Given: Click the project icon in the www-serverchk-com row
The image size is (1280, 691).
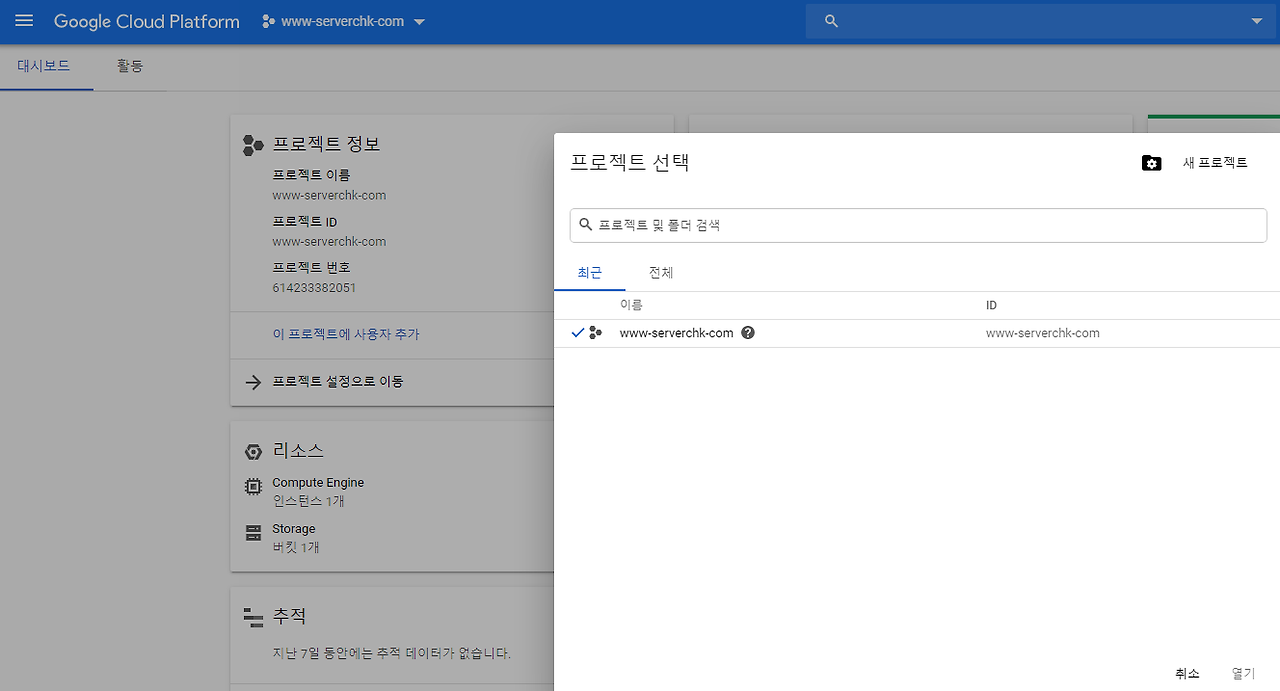Looking at the screenshot, I should [x=595, y=332].
